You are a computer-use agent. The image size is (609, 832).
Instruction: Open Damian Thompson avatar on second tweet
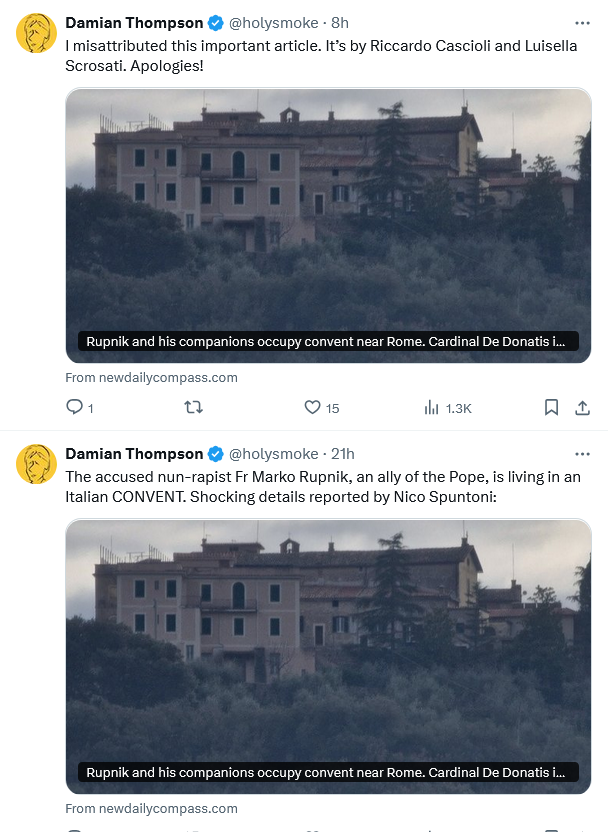(x=36, y=464)
